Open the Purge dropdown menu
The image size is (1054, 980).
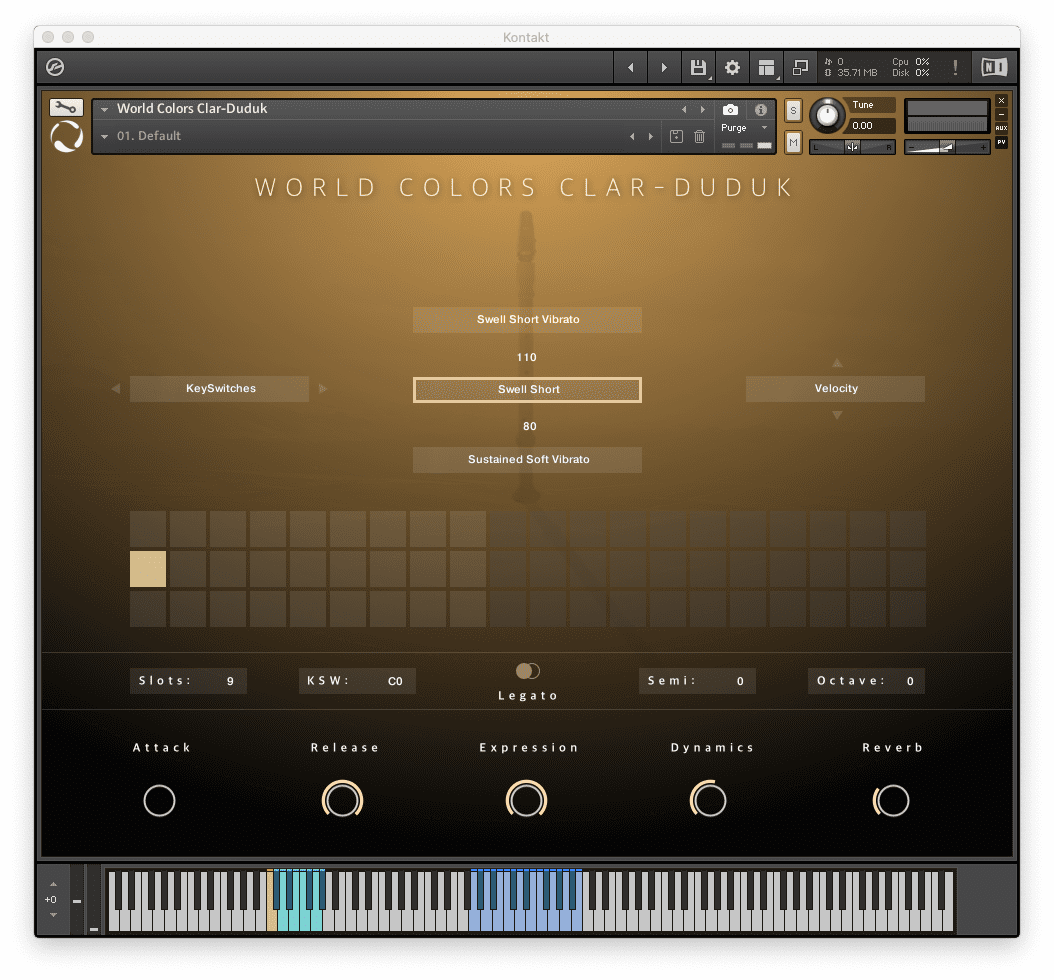tap(744, 128)
